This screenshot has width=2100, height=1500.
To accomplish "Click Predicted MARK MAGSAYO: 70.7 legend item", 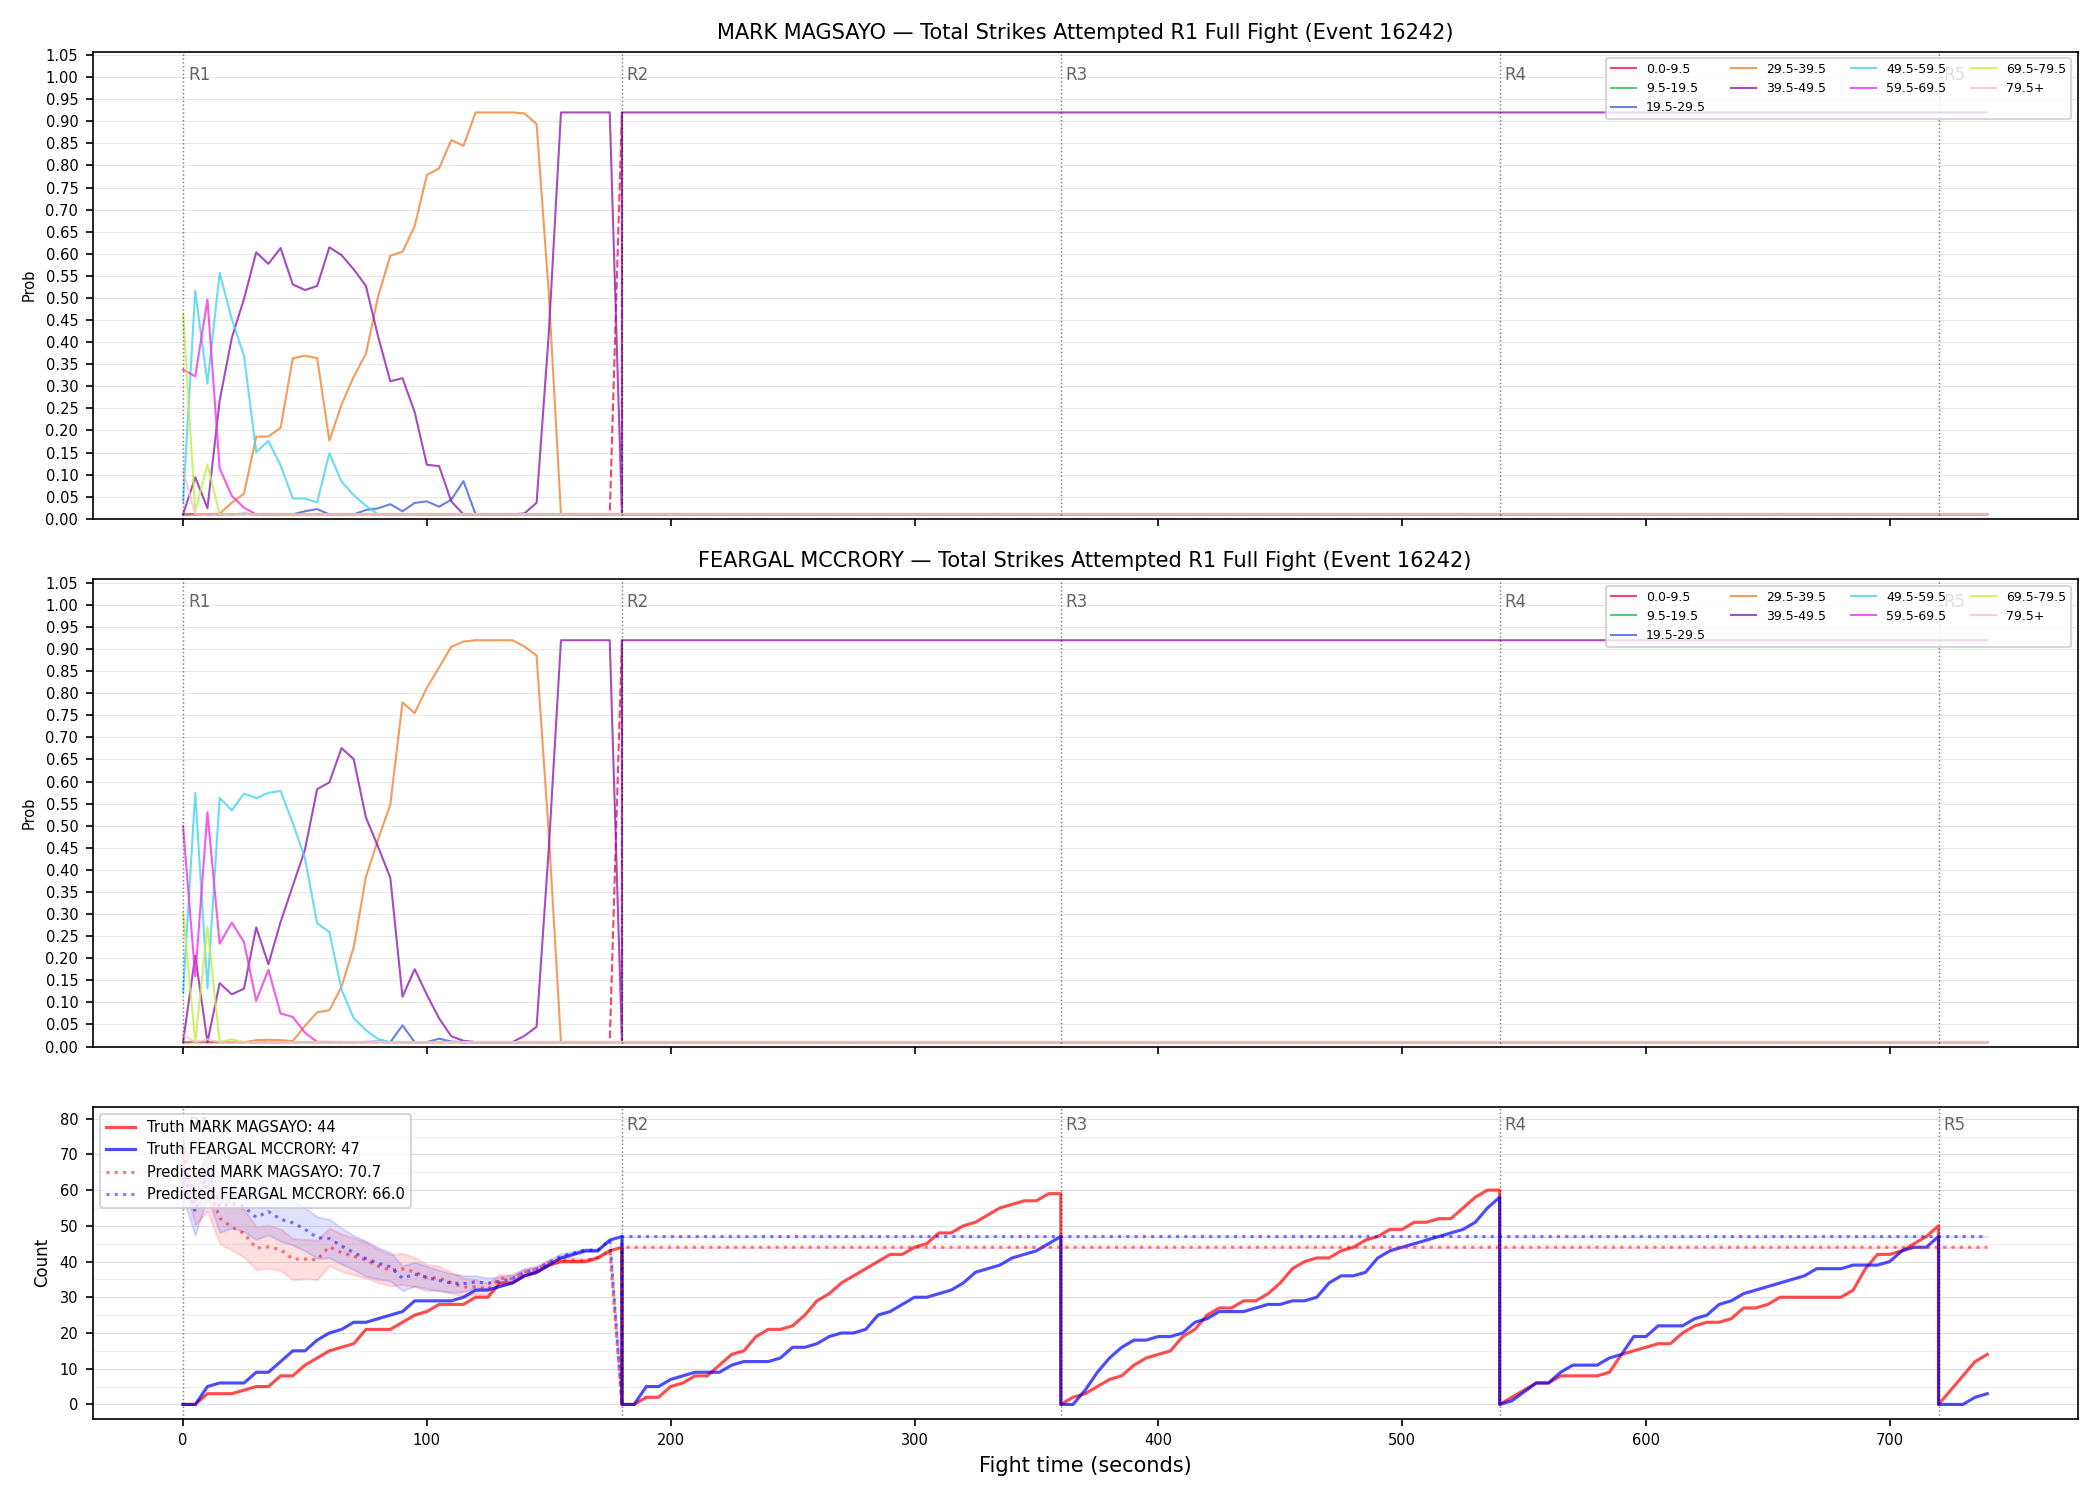I will tap(243, 1172).
